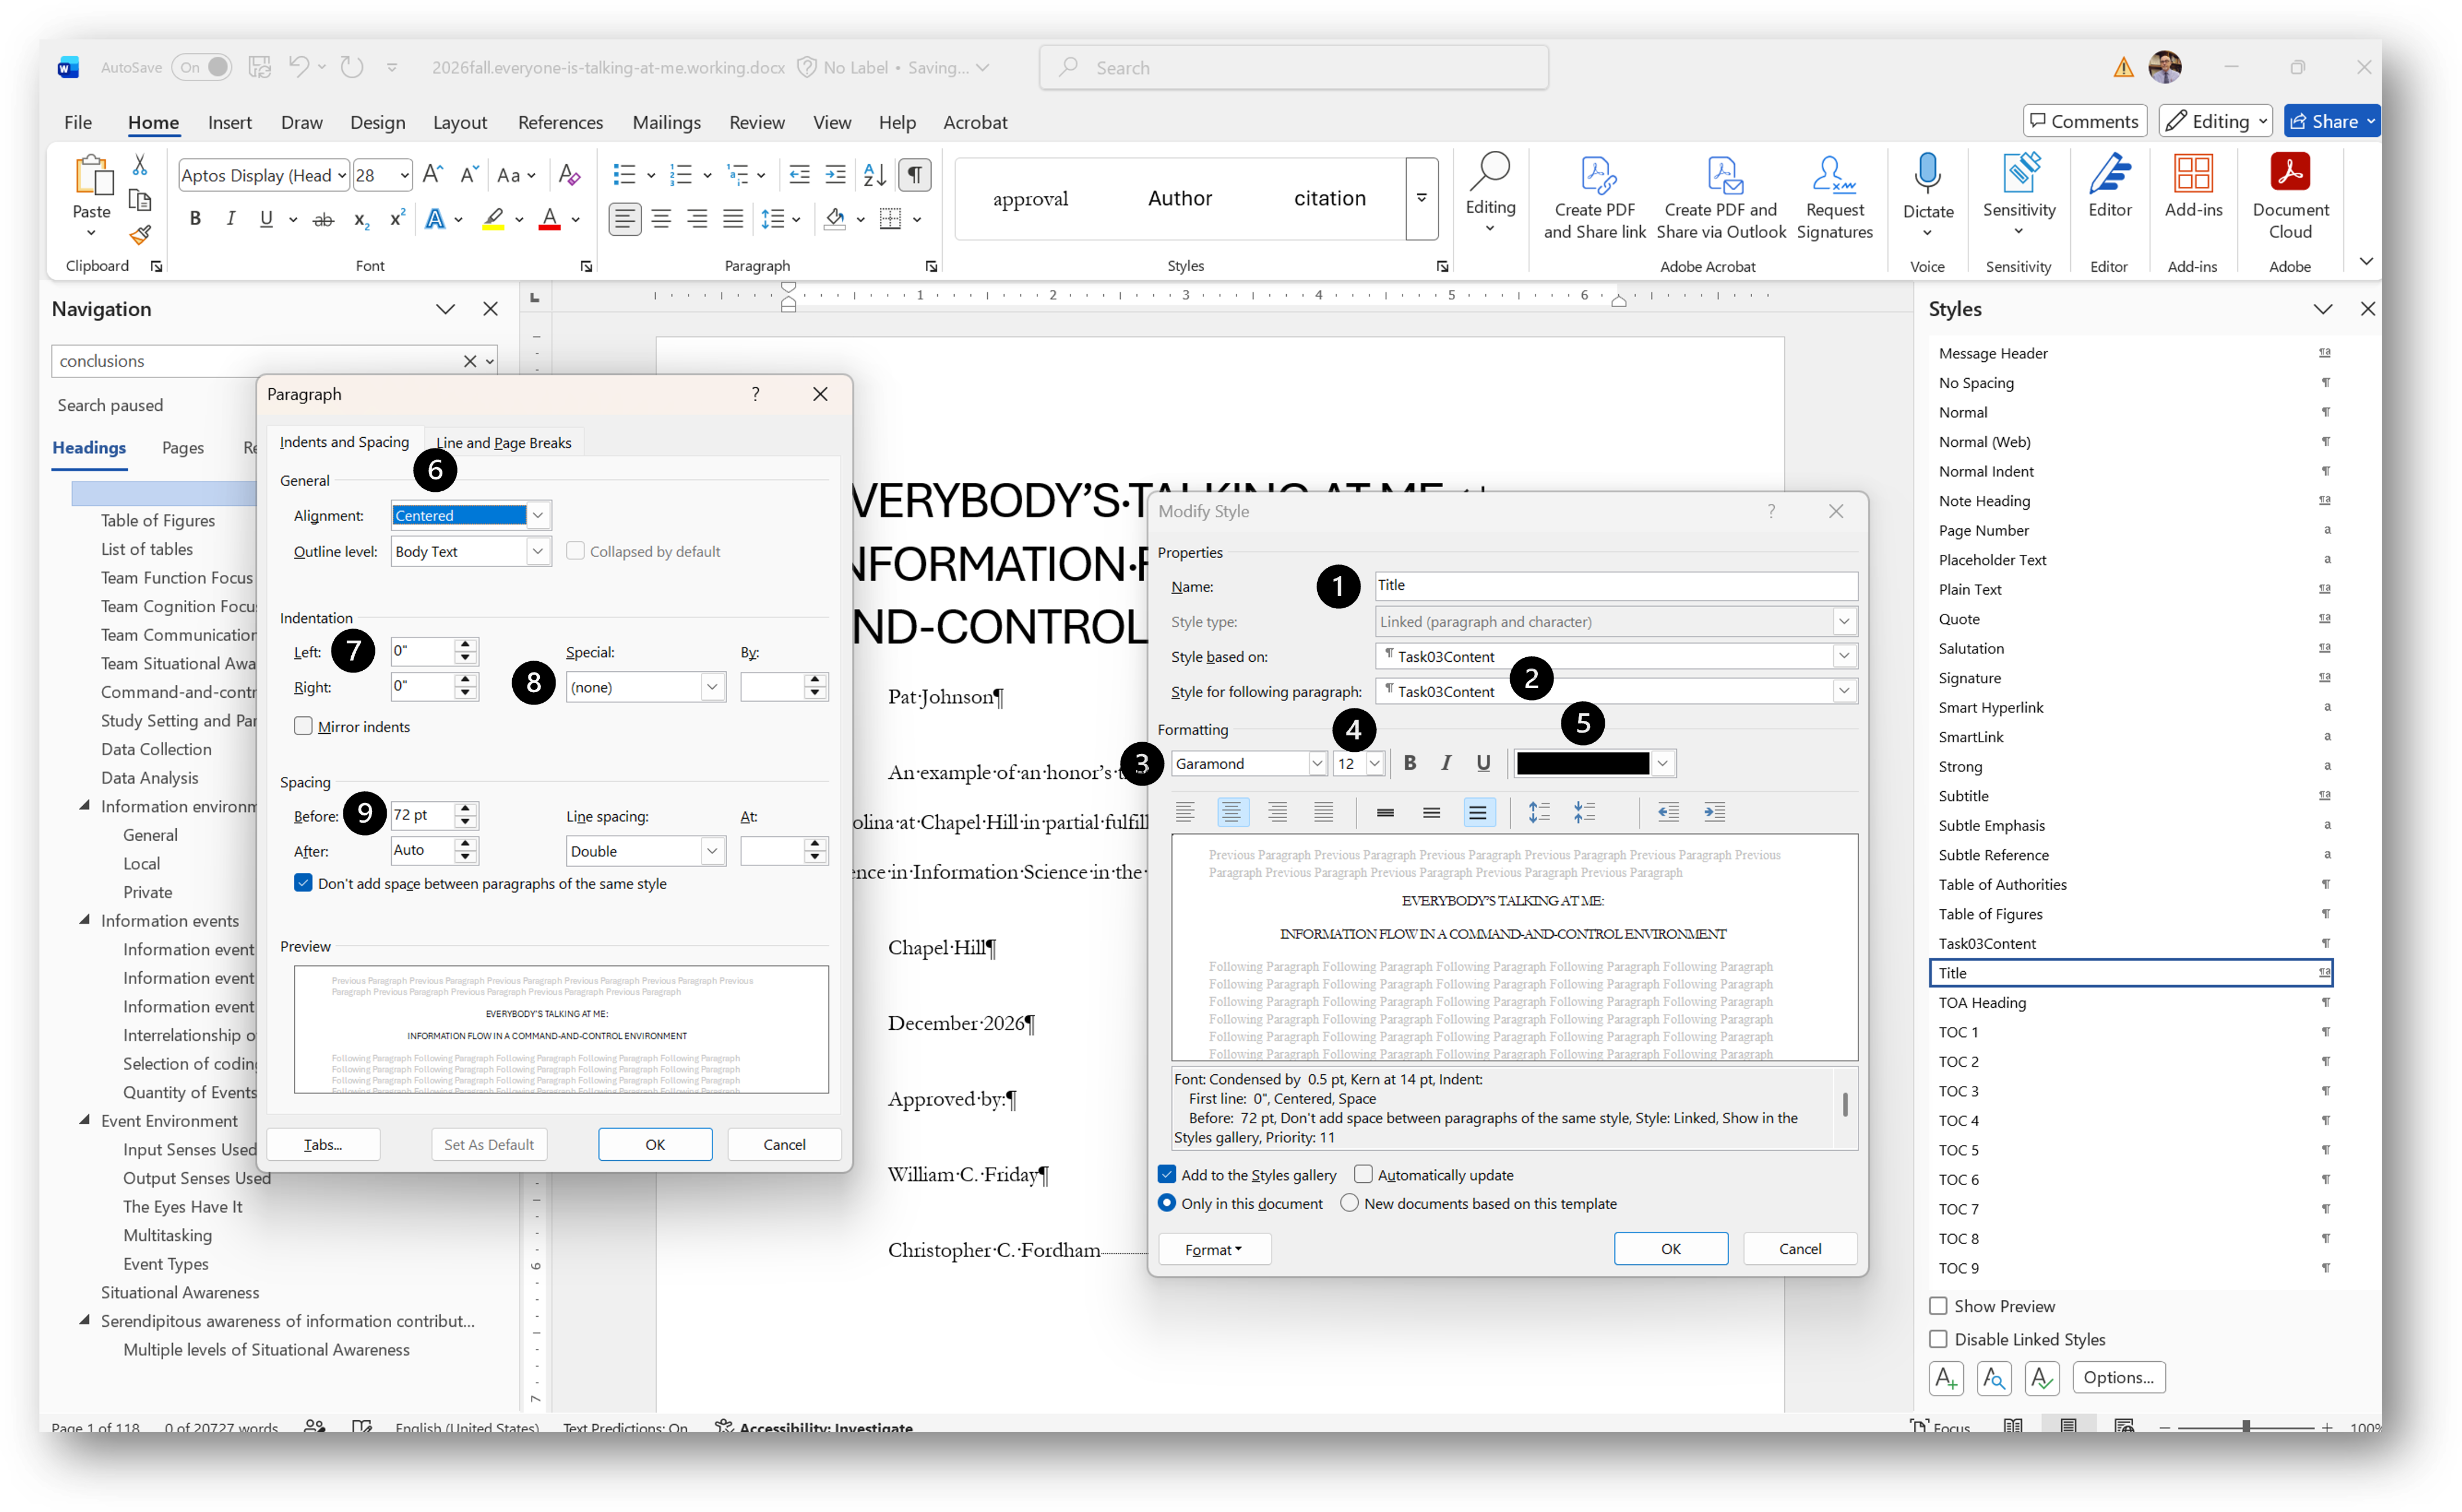Open the Outline level dropdown

538,551
